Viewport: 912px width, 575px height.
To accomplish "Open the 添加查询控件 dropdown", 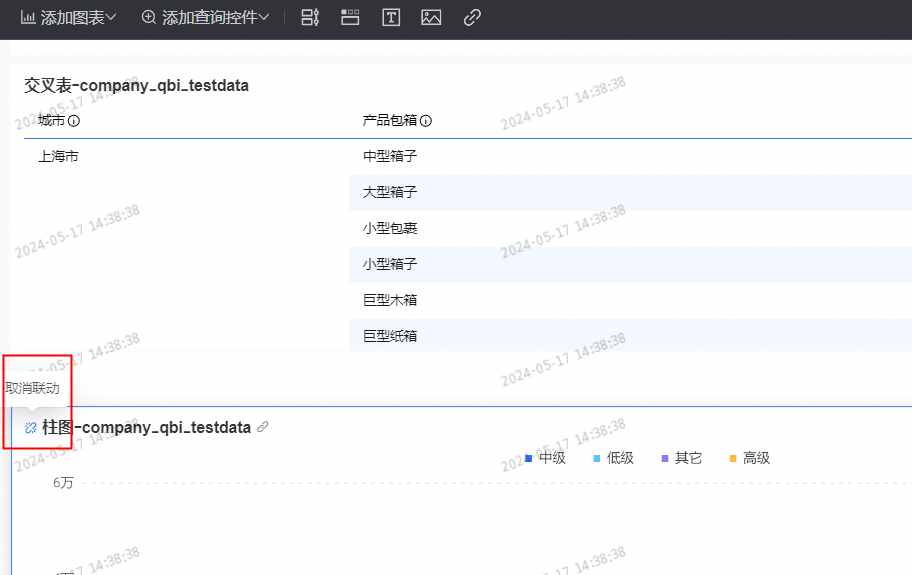I will pyautogui.click(x=206, y=17).
